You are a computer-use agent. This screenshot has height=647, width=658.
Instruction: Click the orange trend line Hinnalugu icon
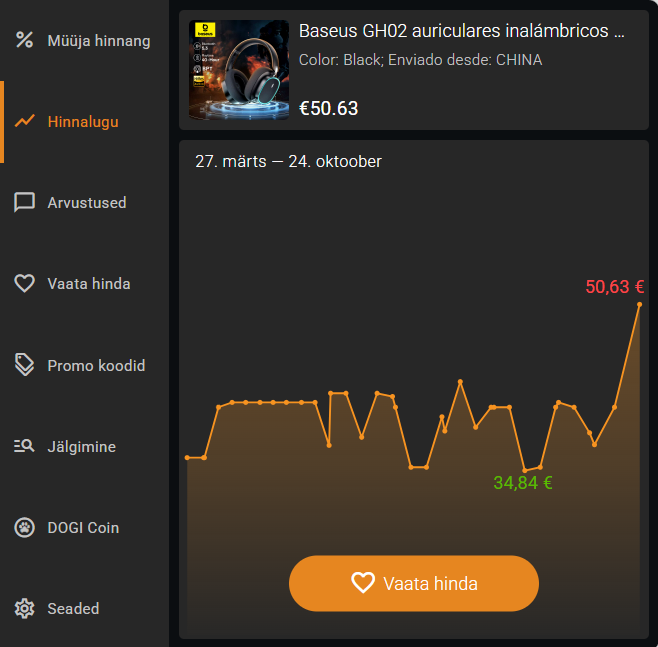24,121
